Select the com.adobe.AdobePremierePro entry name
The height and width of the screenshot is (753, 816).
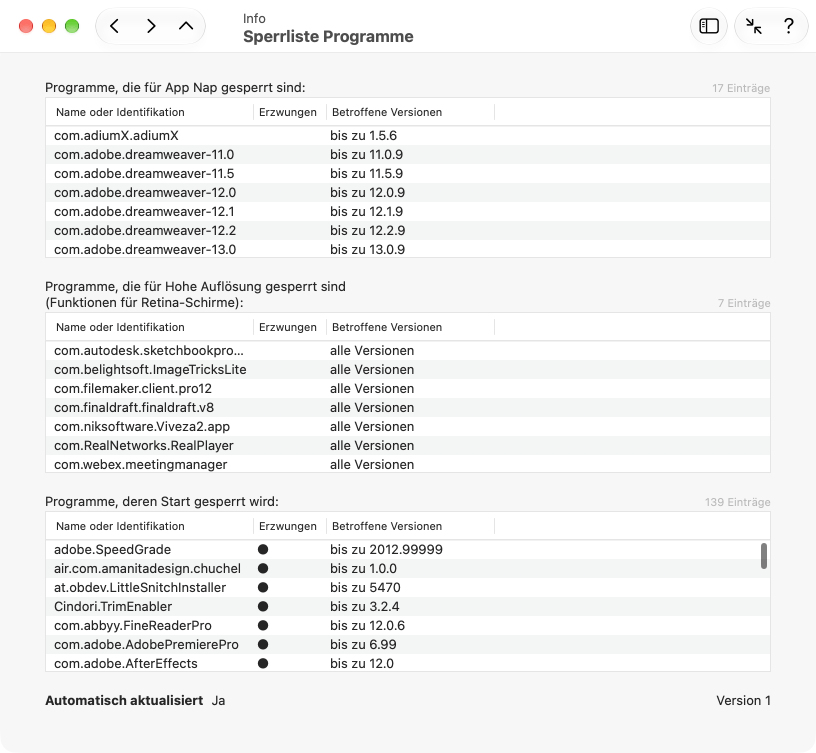pos(146,644)
